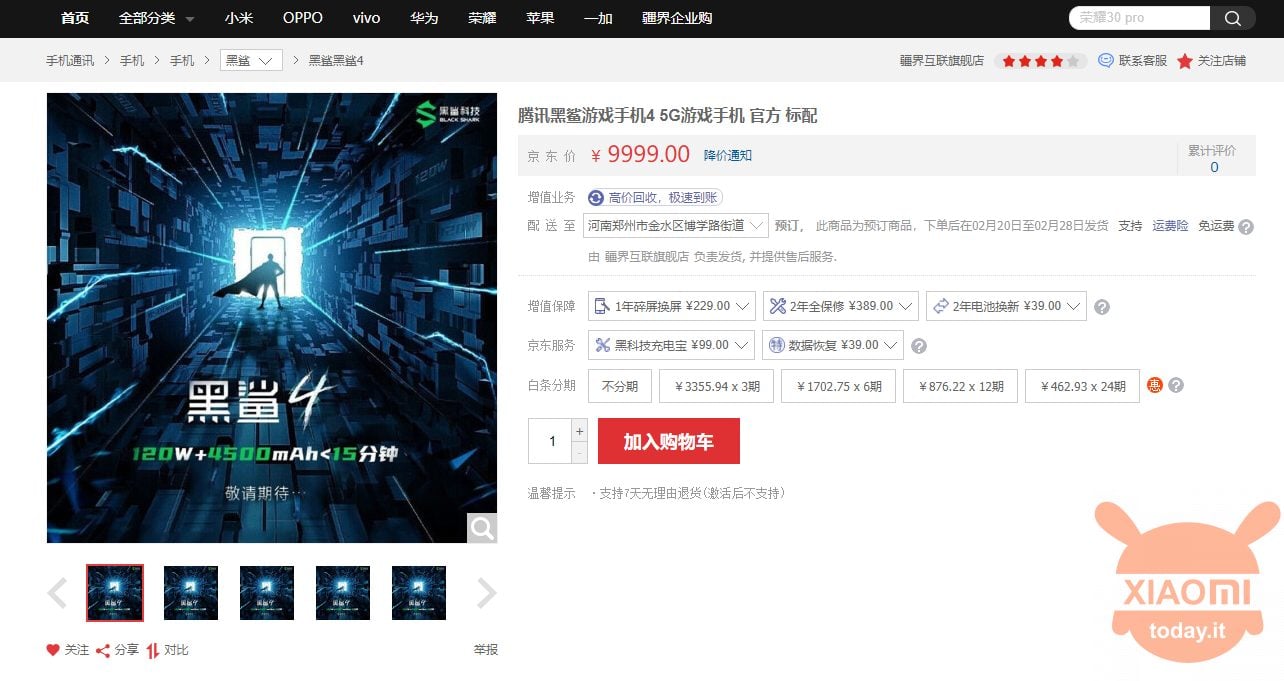Click help icon after 数据恢复 option
This screenshot has width=1284, height=681.
(919, 346)
